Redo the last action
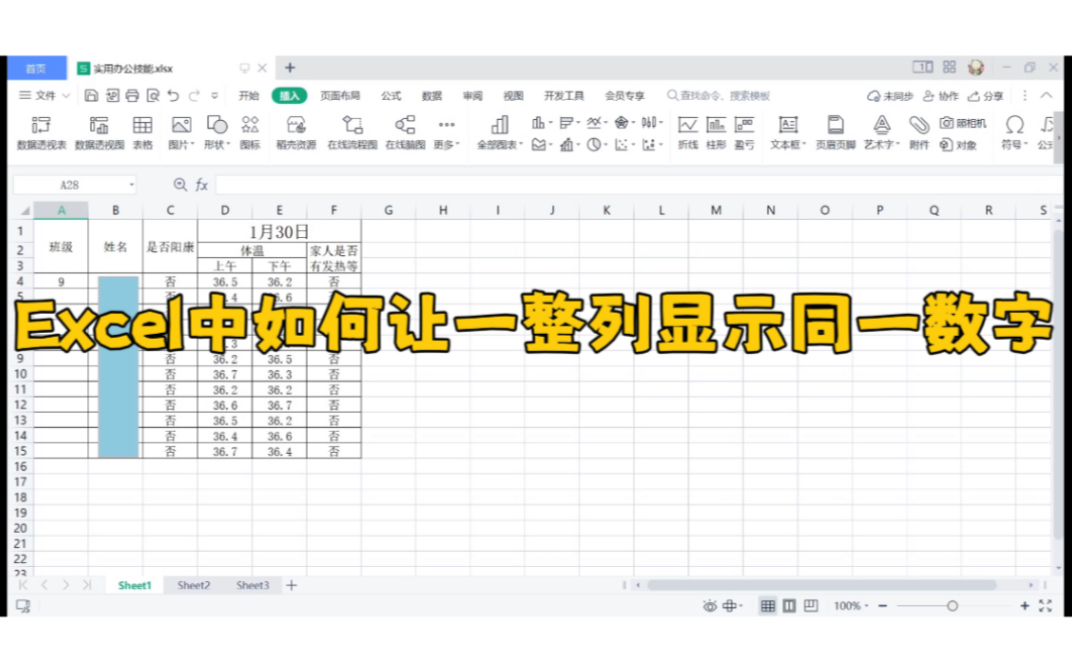The image size is (1072, 670). click(194, 96)
